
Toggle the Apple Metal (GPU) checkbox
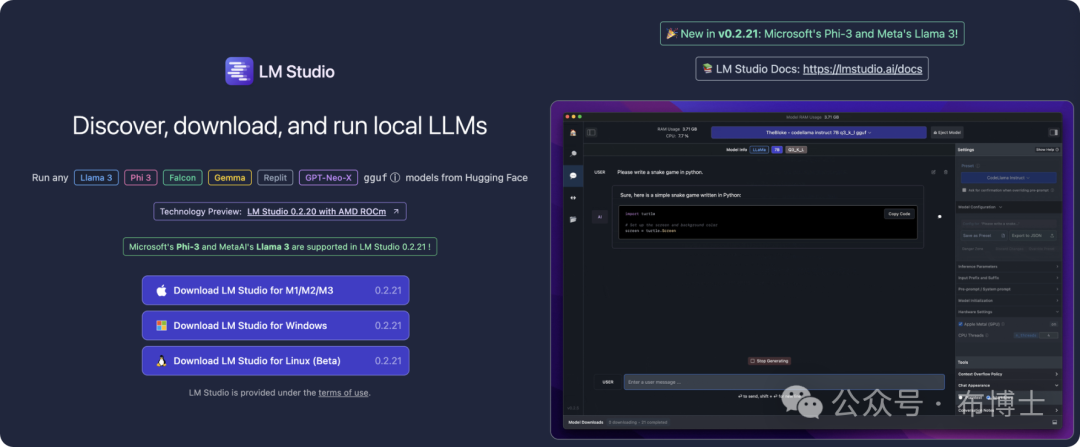click(x=962, y=324)
